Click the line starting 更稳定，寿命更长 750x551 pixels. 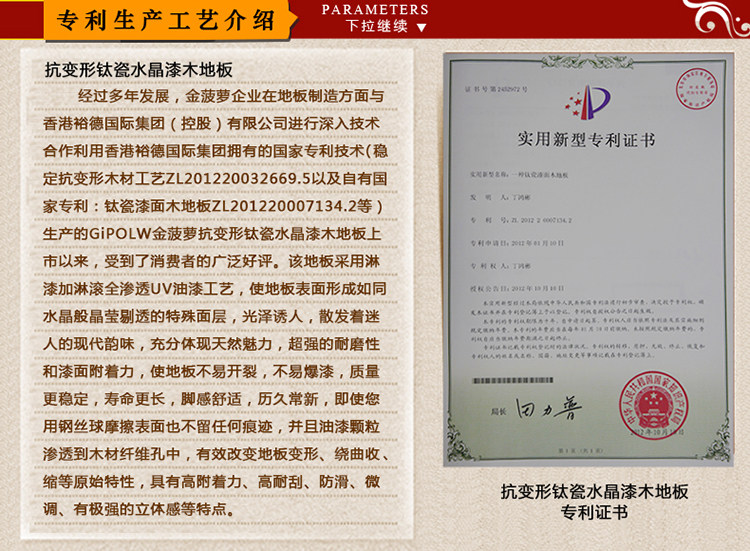211,399
